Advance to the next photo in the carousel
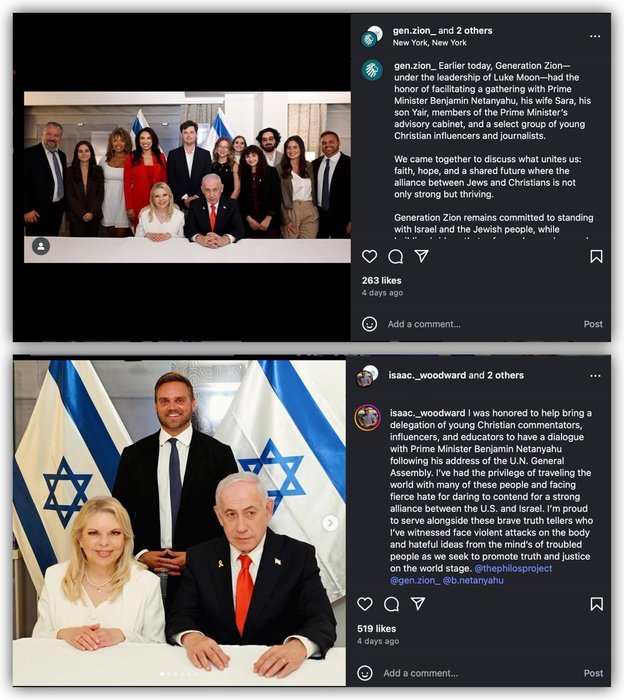This screenshot has height=700, width=624. [x=330, y=523]
